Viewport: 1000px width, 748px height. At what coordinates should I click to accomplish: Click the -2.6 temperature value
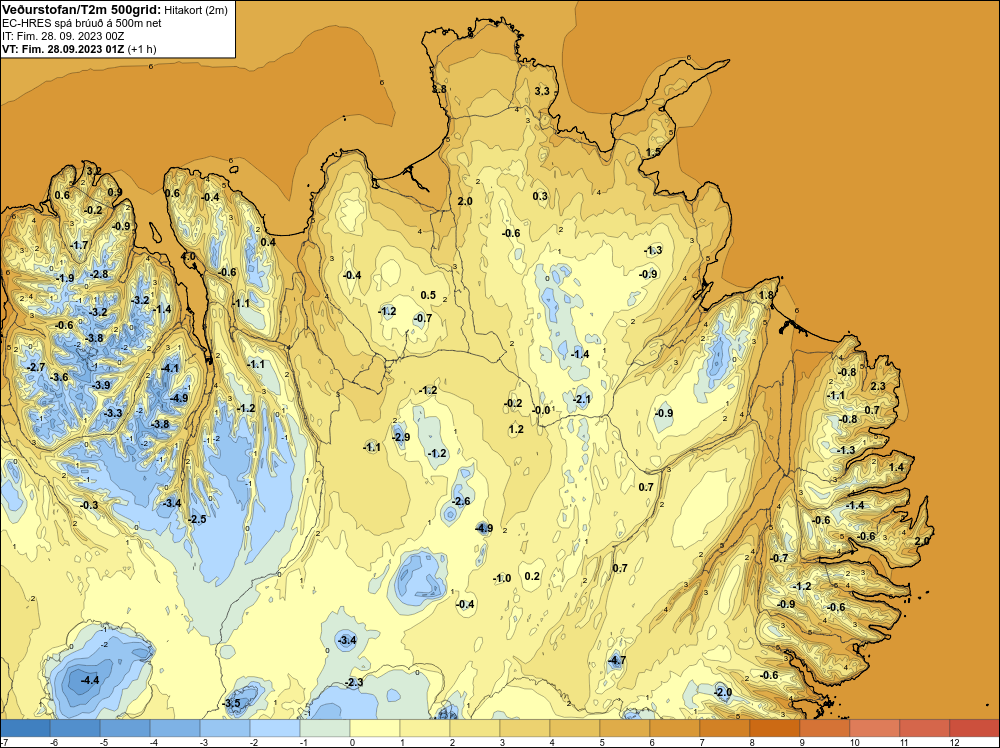461,501
